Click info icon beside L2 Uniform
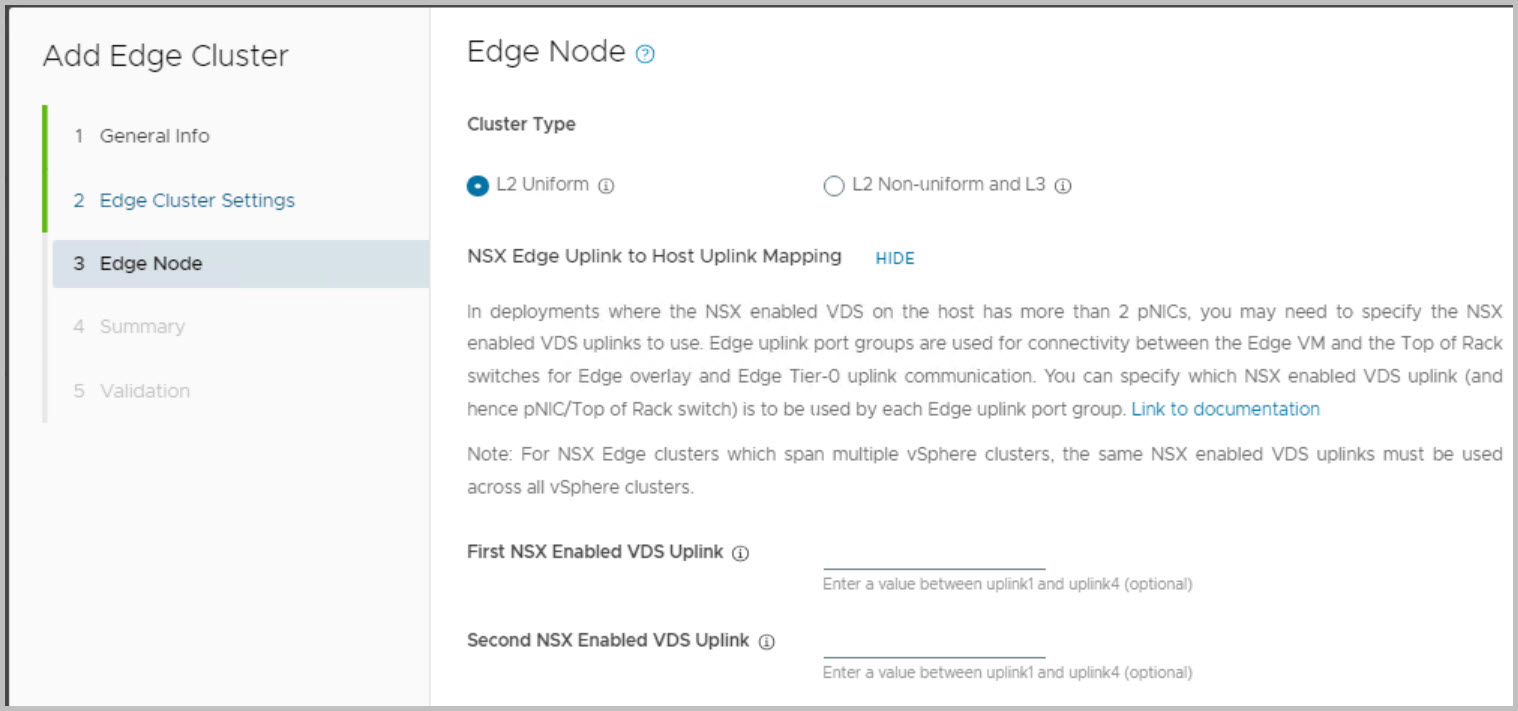This screenshot has height=711, width=1518. (606, 186)
